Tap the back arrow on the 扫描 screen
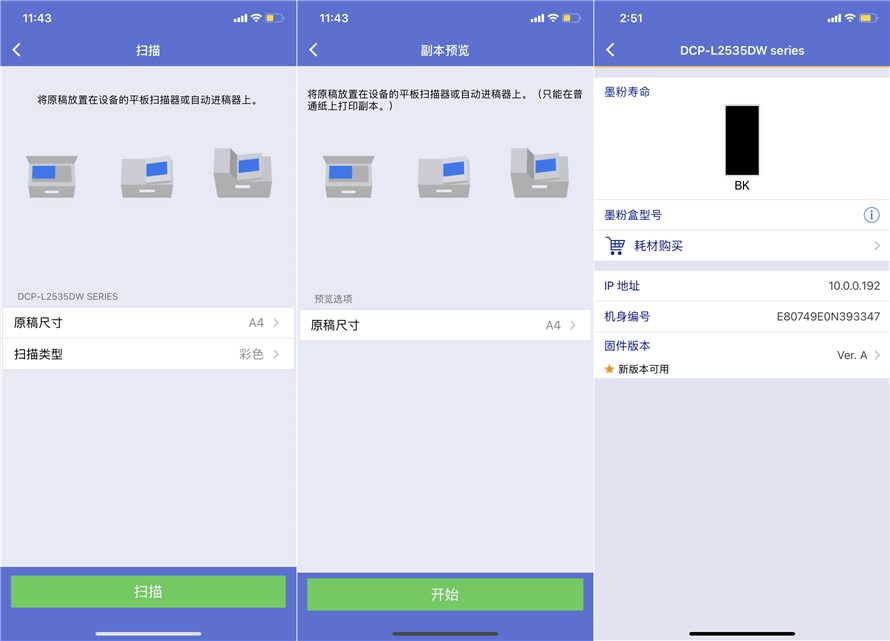The image size is (890, 641). click(18, 50)
